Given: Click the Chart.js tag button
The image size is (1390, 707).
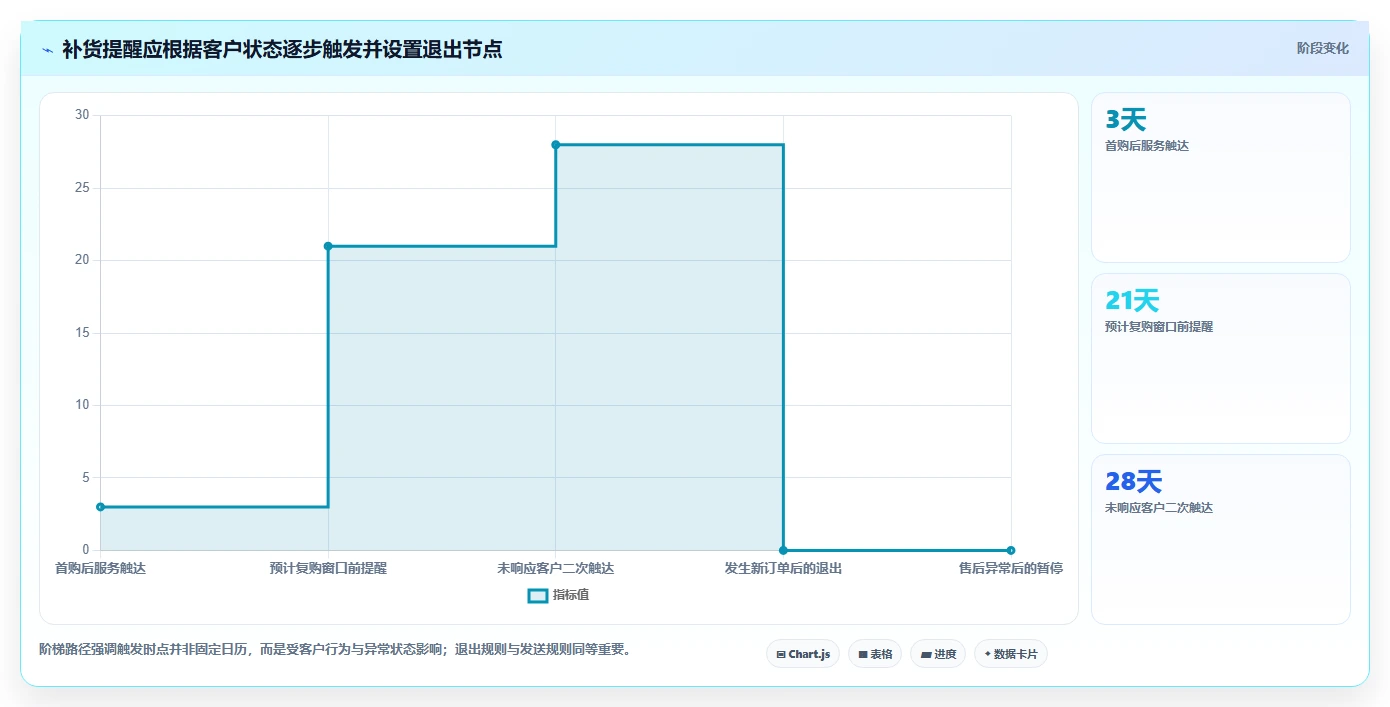Looking at the screenshot, I should tap(803, 654).
